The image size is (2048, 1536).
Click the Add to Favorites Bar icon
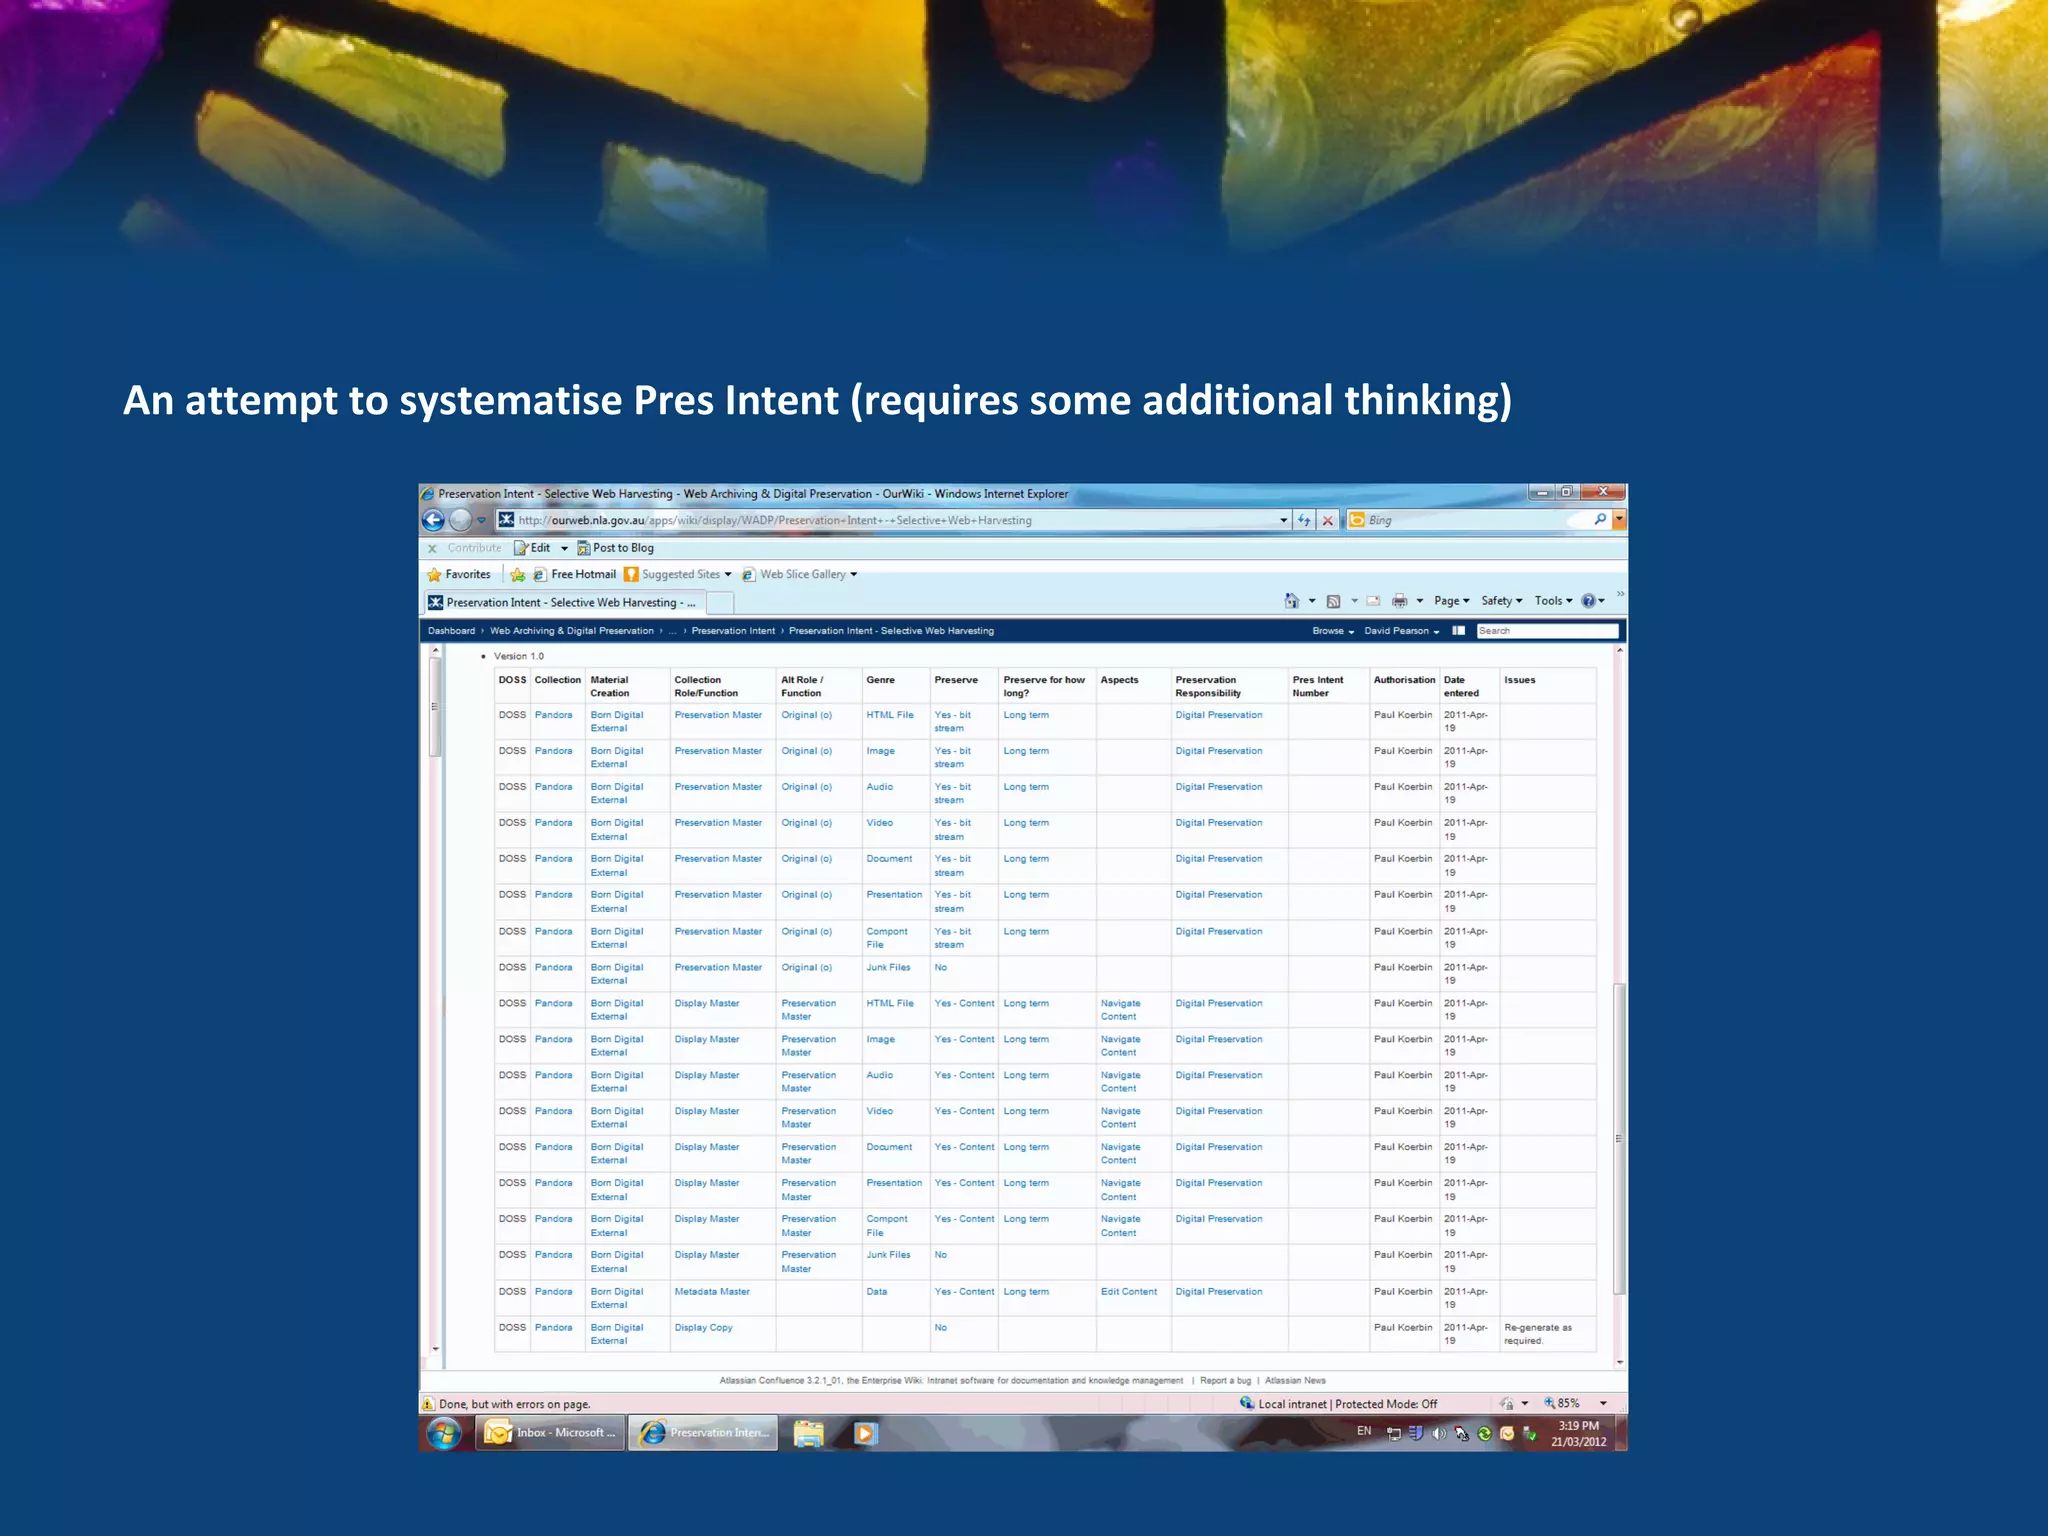517,574
